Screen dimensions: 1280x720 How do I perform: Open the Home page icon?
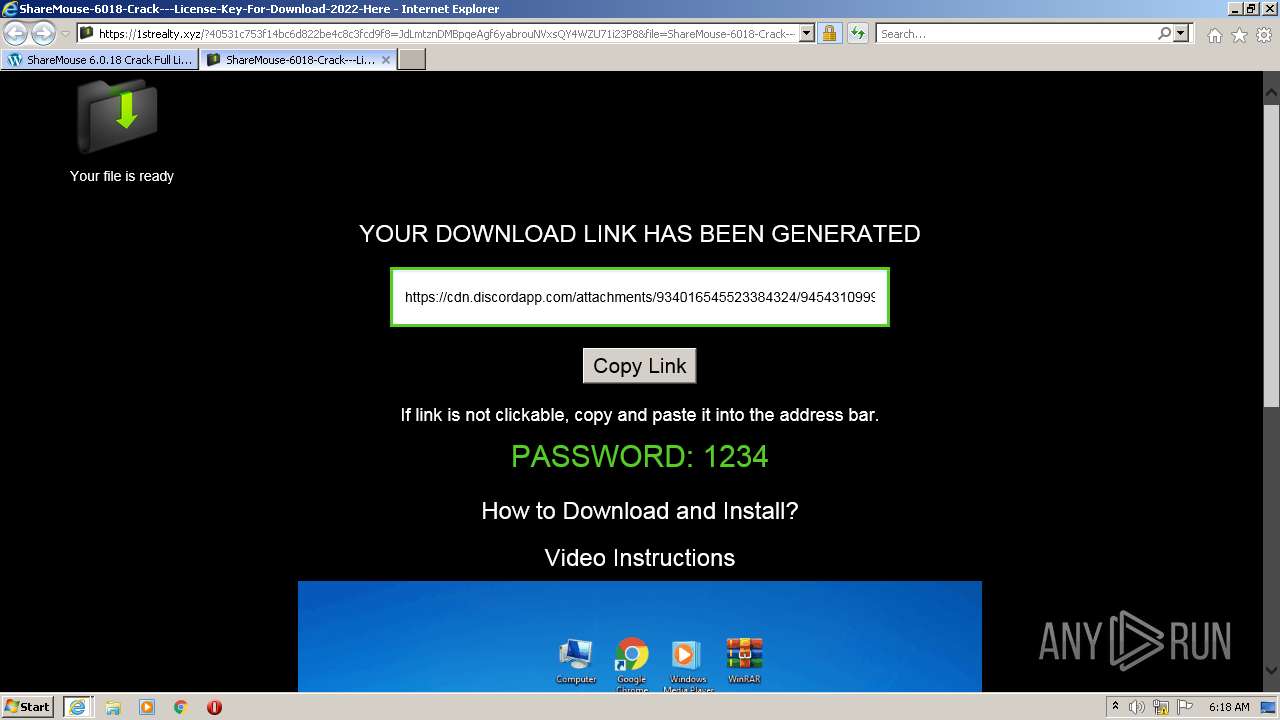coord(1214,35)
